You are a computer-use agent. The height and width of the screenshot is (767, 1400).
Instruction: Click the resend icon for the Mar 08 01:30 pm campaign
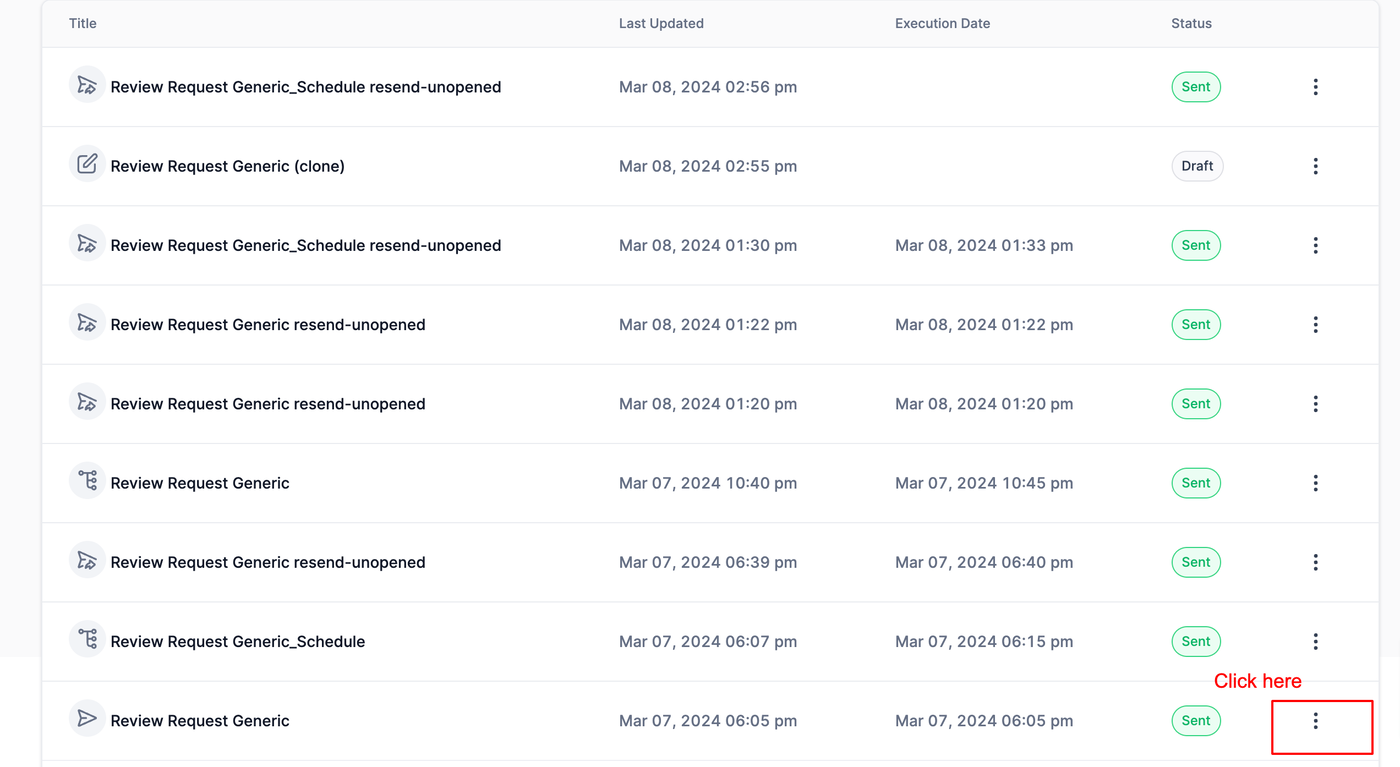(x=87, y=243)
